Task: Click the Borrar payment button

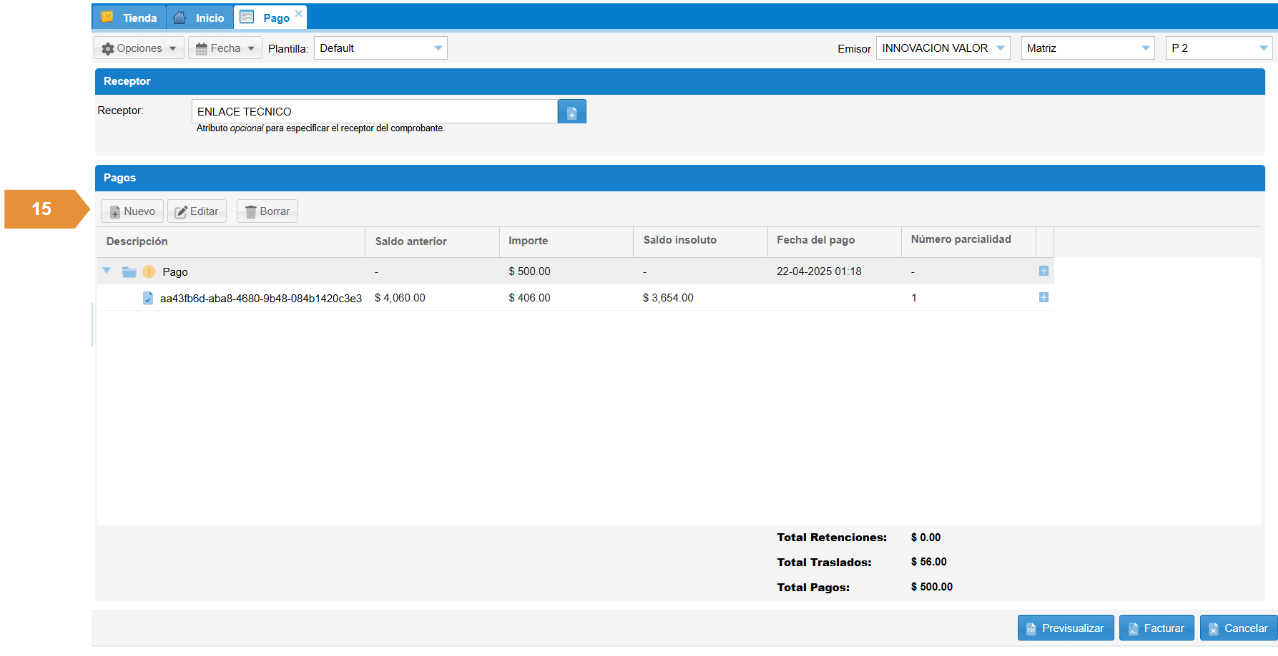Action: click(267, 211)
